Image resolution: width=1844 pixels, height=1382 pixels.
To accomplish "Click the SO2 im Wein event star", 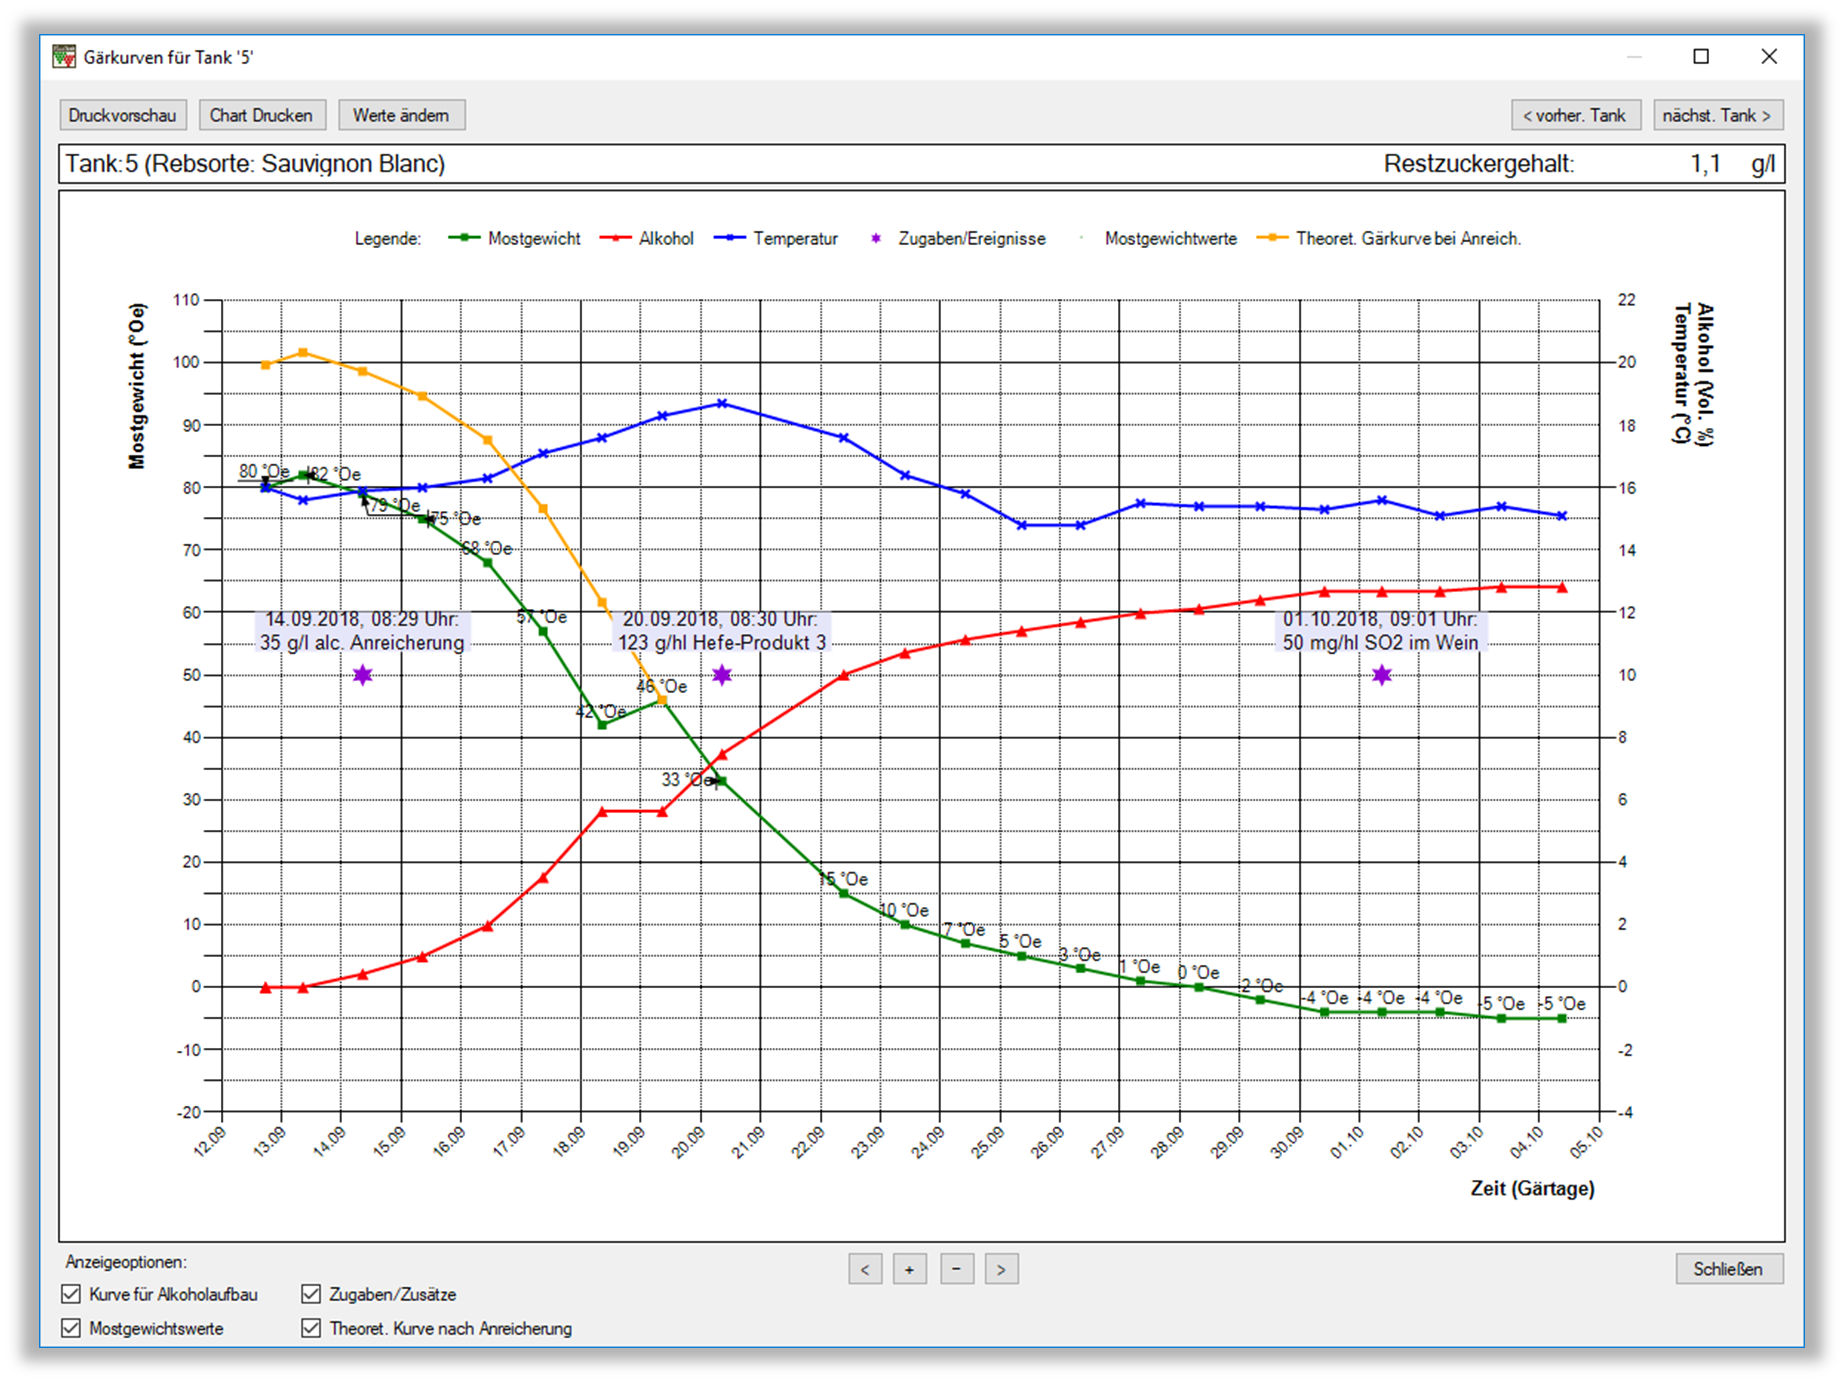I will [x=1382, y=675].
